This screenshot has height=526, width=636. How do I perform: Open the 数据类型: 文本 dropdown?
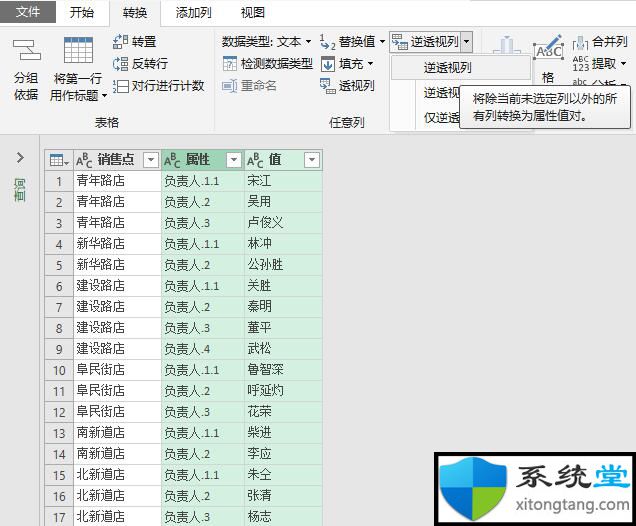pyautogui.click(x=266, y=41)
